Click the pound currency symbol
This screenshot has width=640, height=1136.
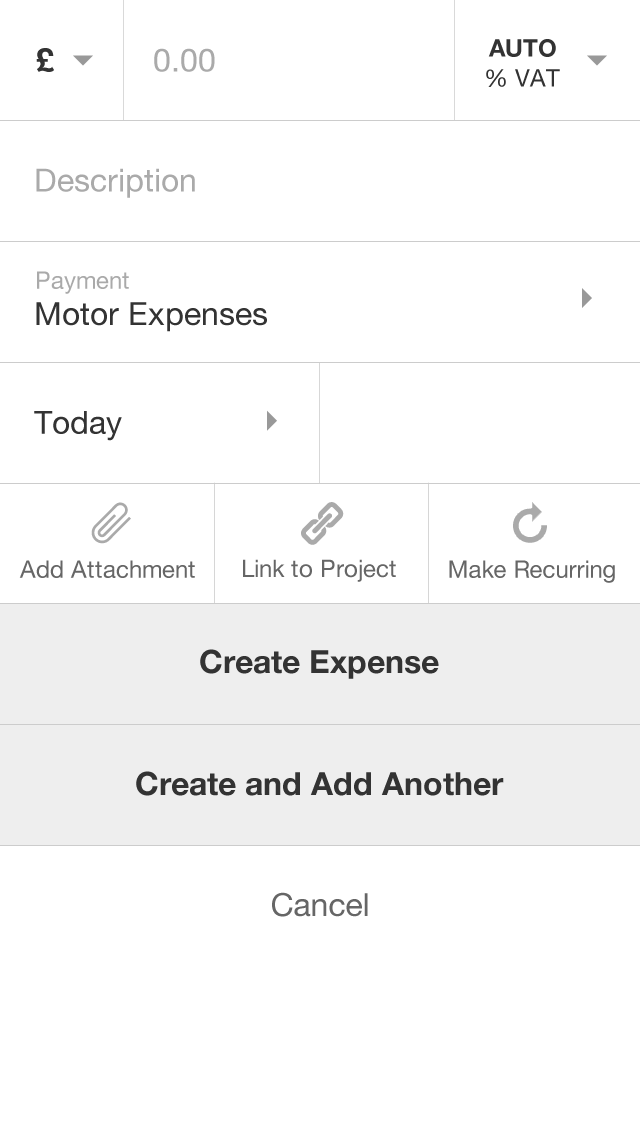point(45,61)
